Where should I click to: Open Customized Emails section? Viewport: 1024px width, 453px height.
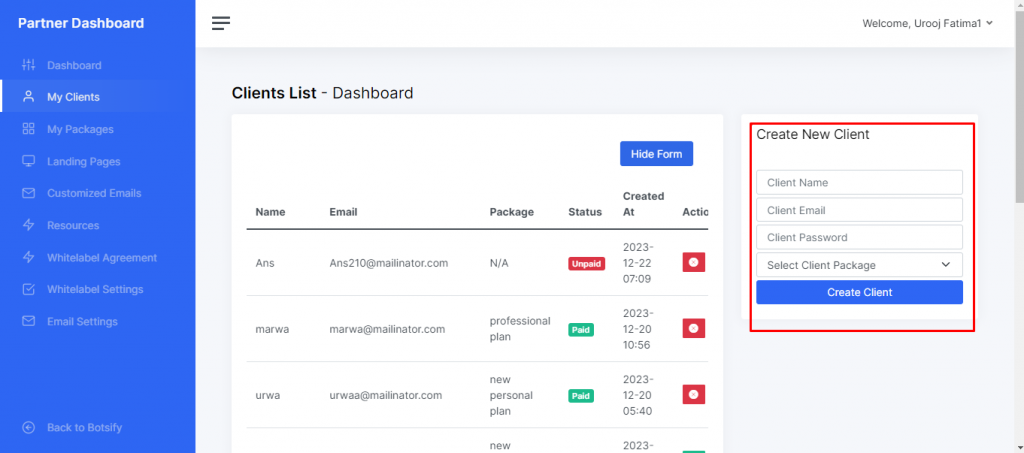(x=94, y=193)
